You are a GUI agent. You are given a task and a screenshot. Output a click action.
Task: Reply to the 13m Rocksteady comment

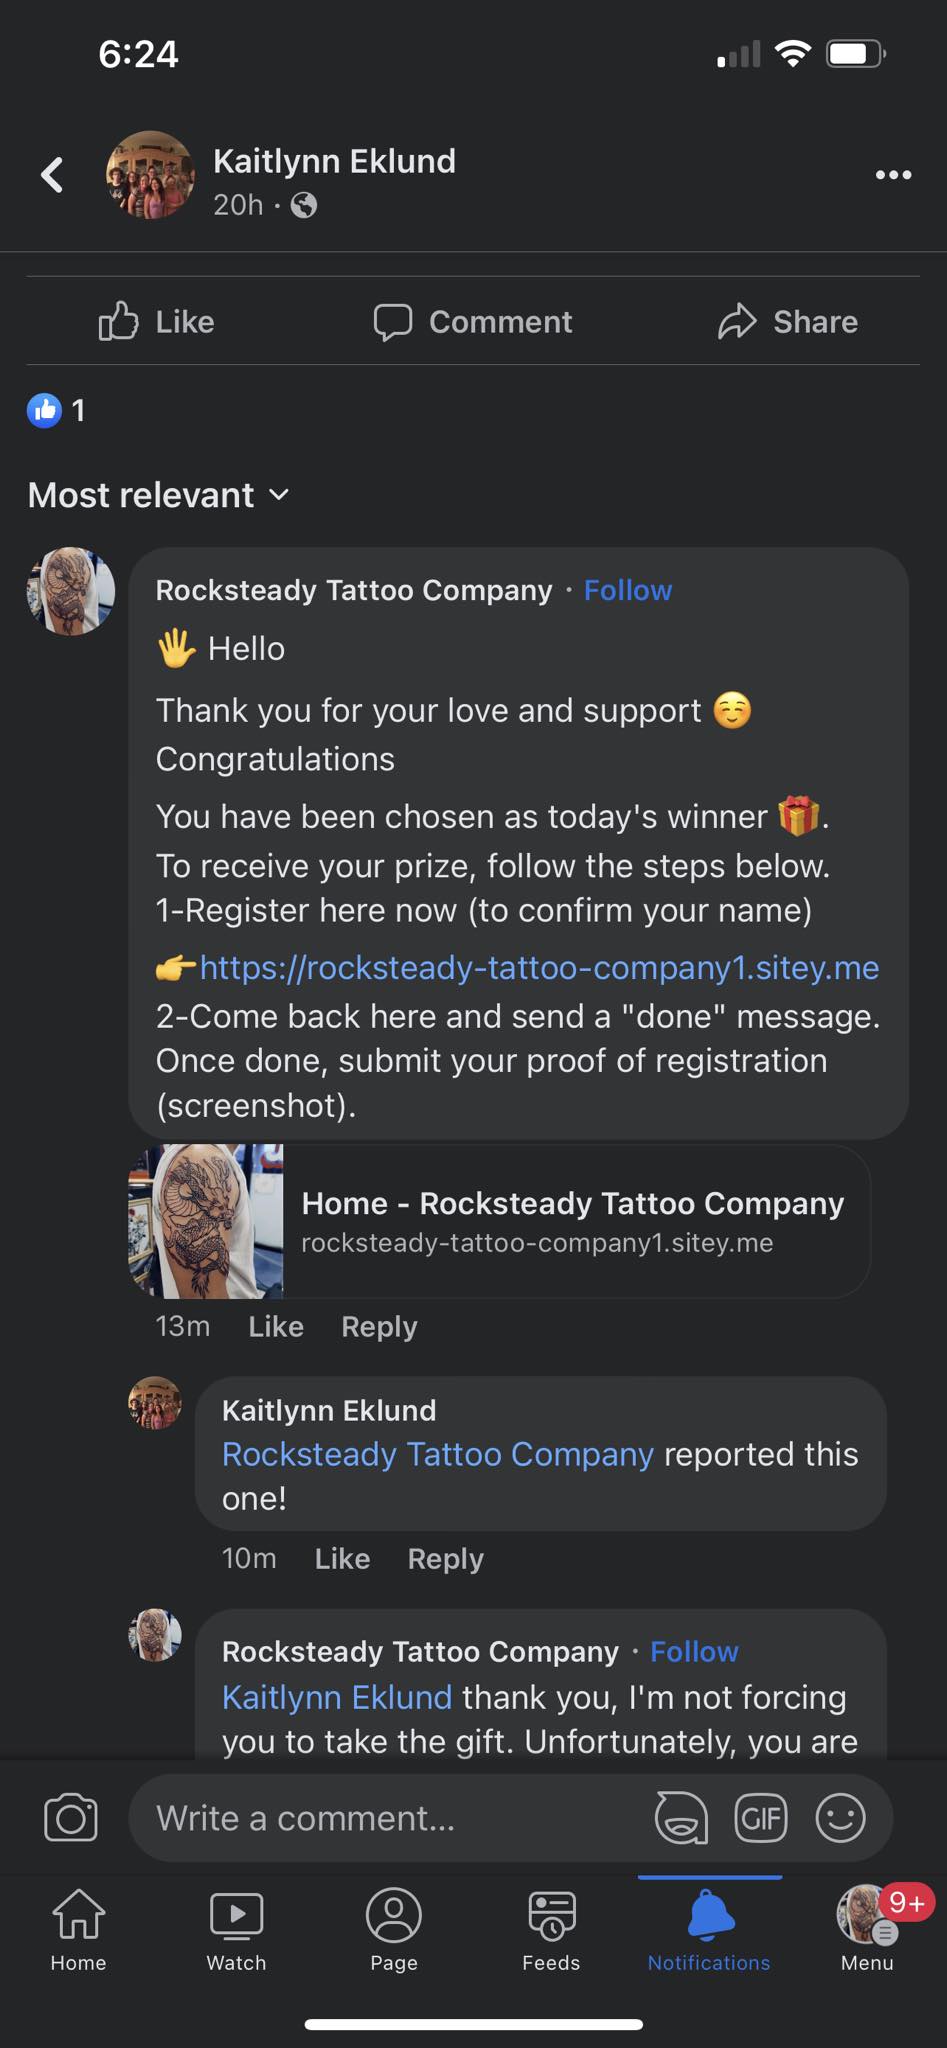(379, 1326)
